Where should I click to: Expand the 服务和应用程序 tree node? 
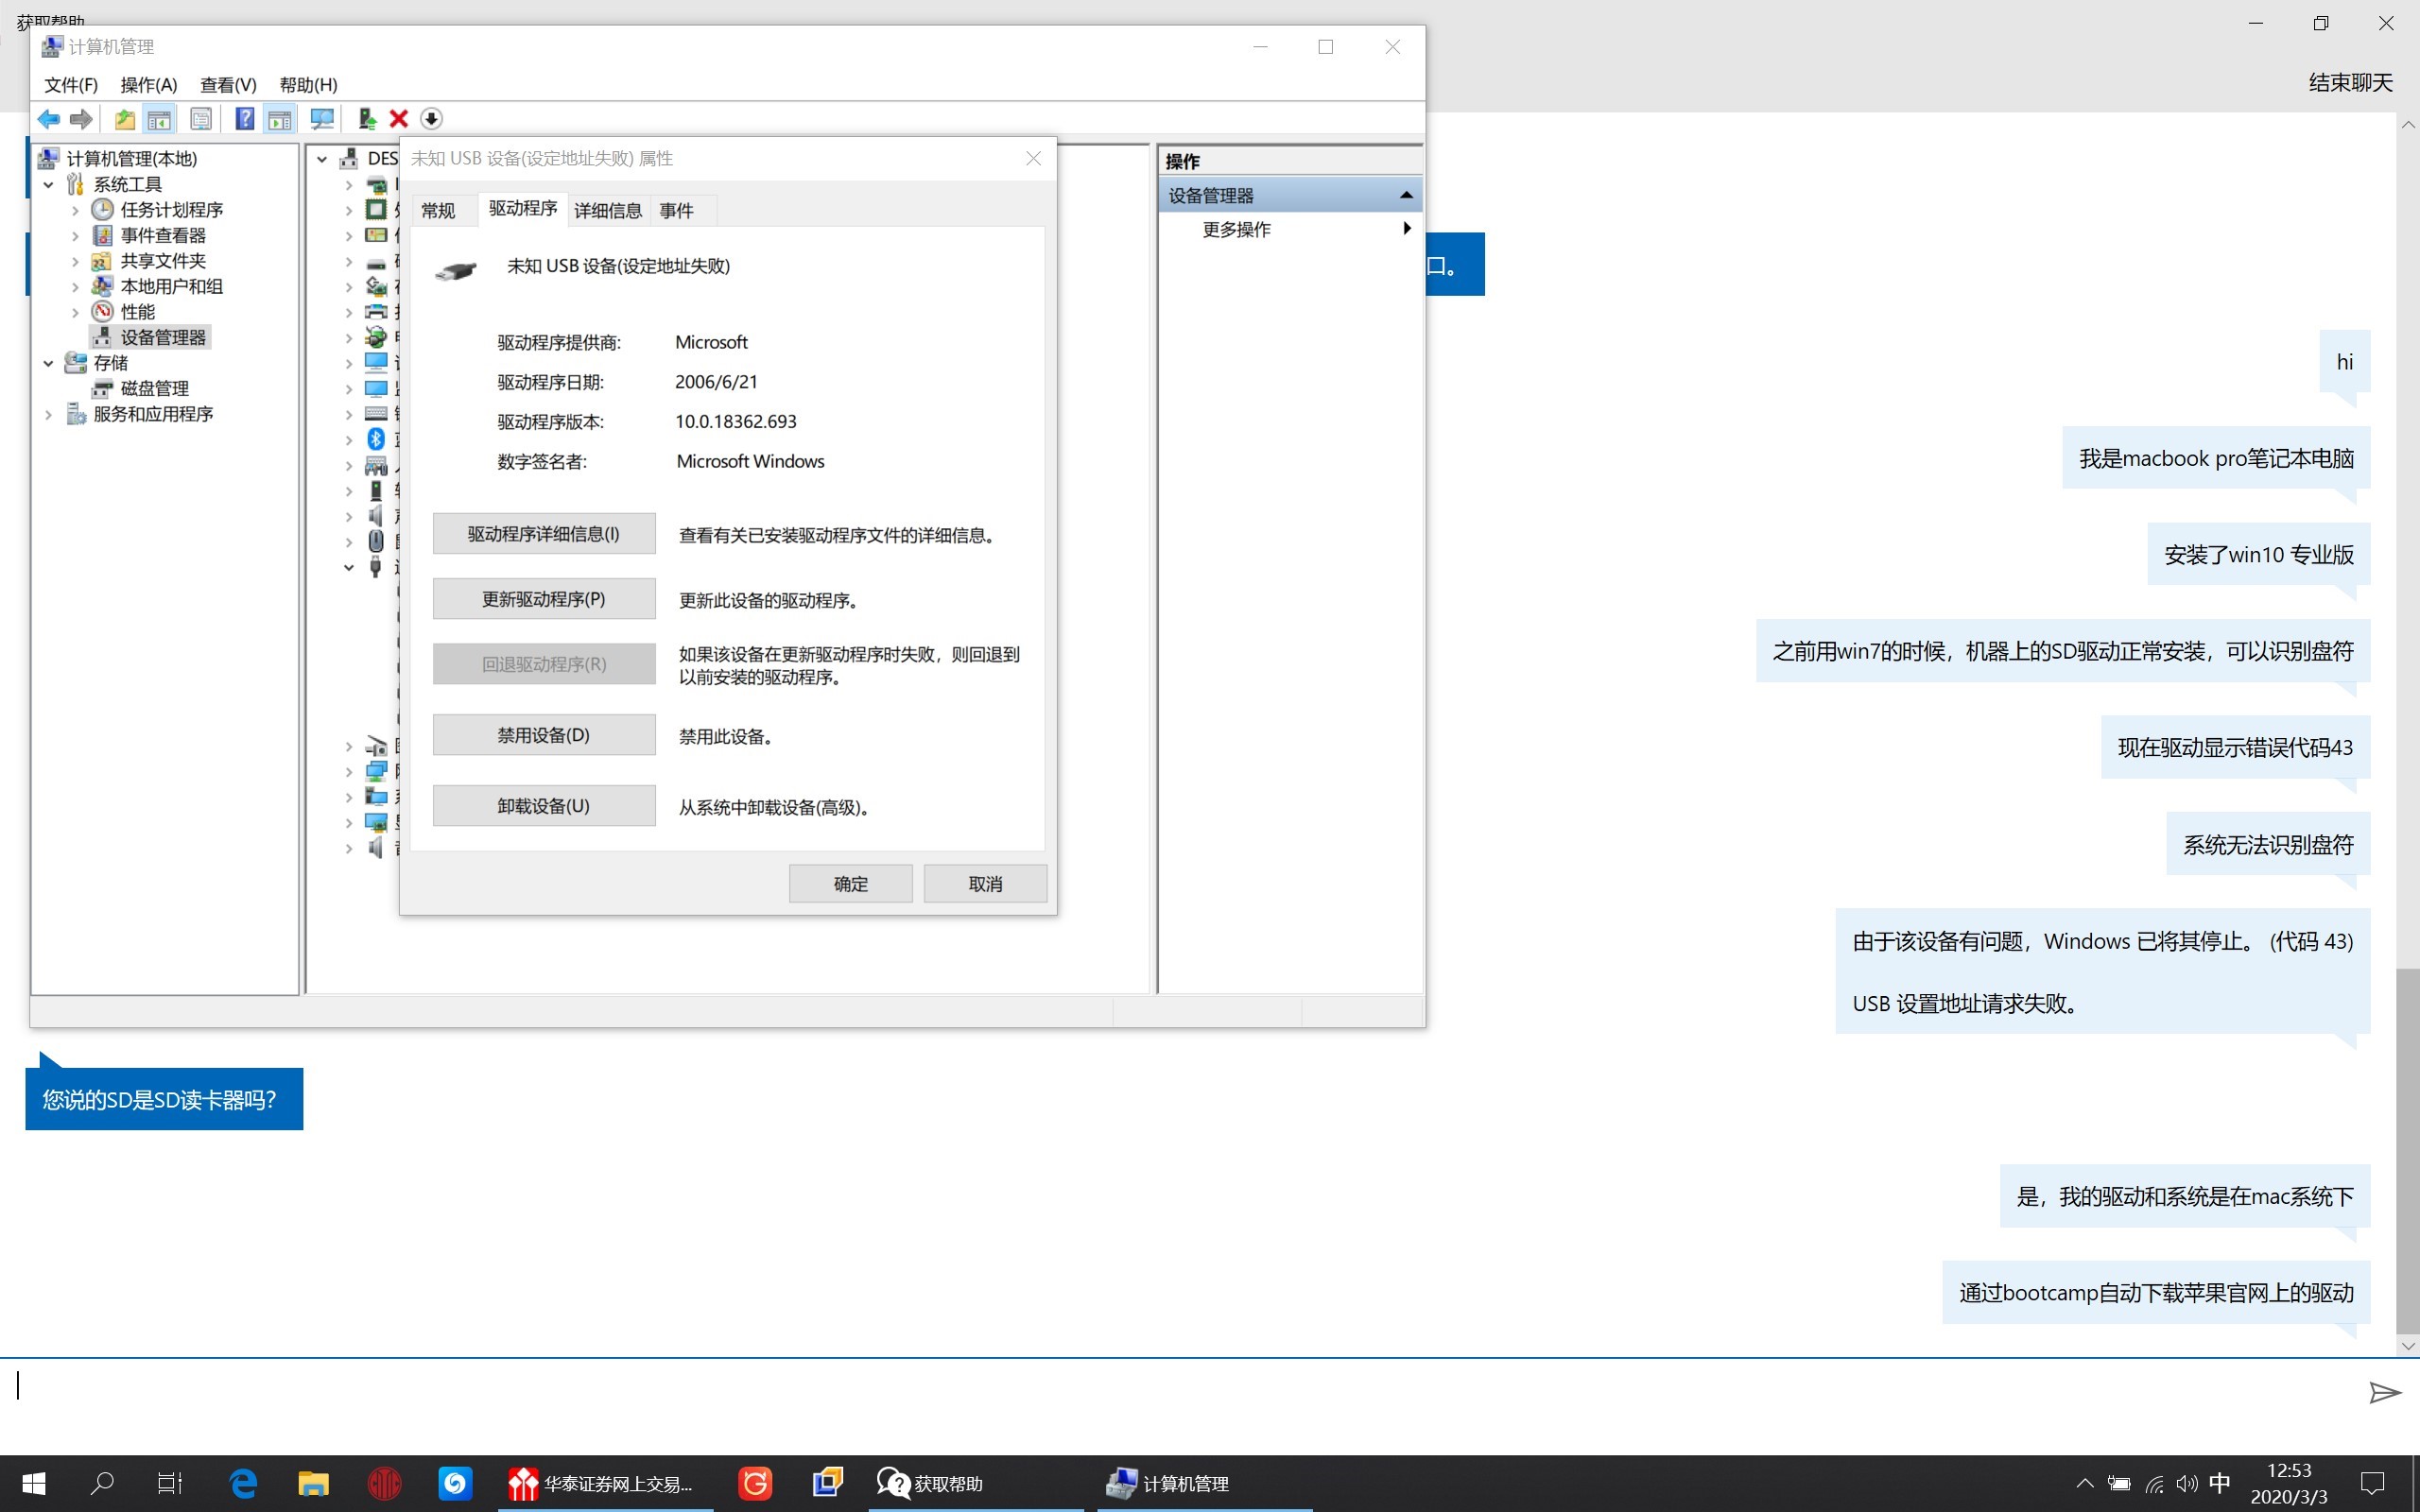point(48,414)
